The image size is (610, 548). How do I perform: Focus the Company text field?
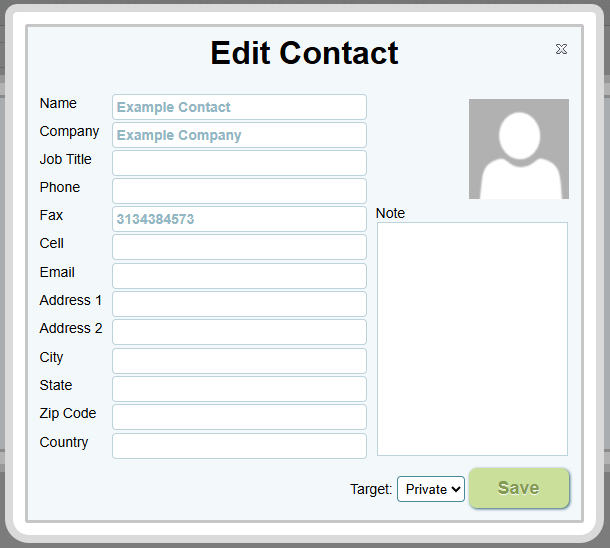click(x=239, y=135)
